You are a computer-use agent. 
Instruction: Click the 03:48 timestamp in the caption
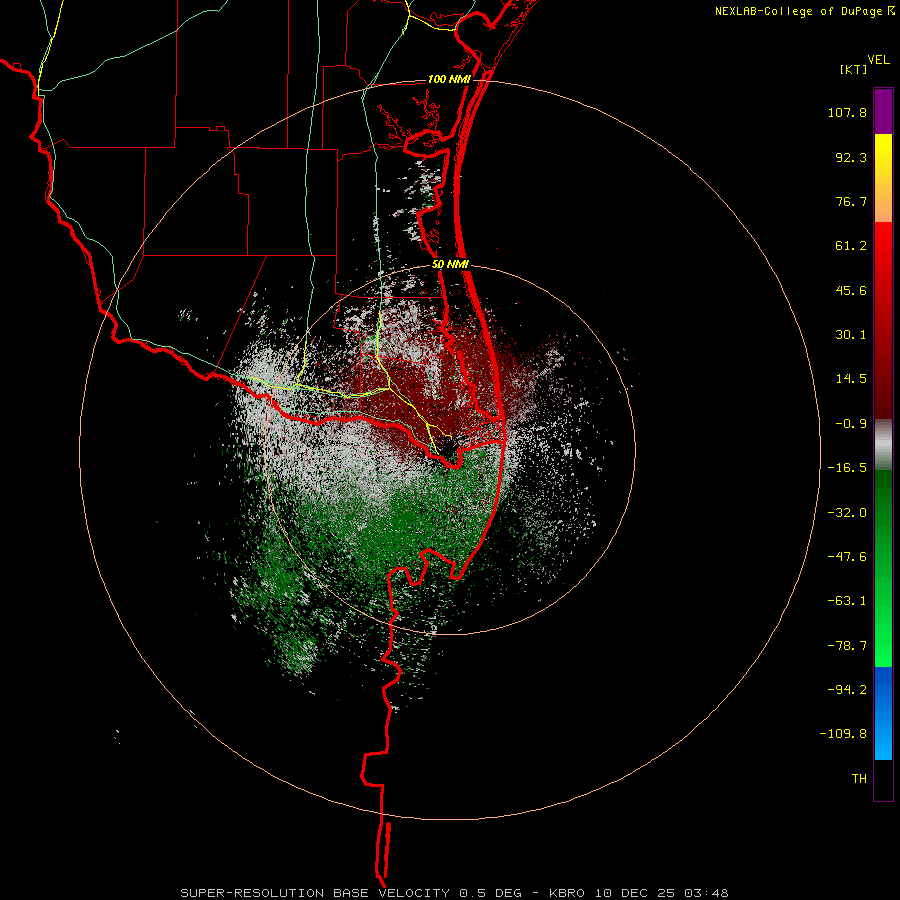tap(706, 893)
